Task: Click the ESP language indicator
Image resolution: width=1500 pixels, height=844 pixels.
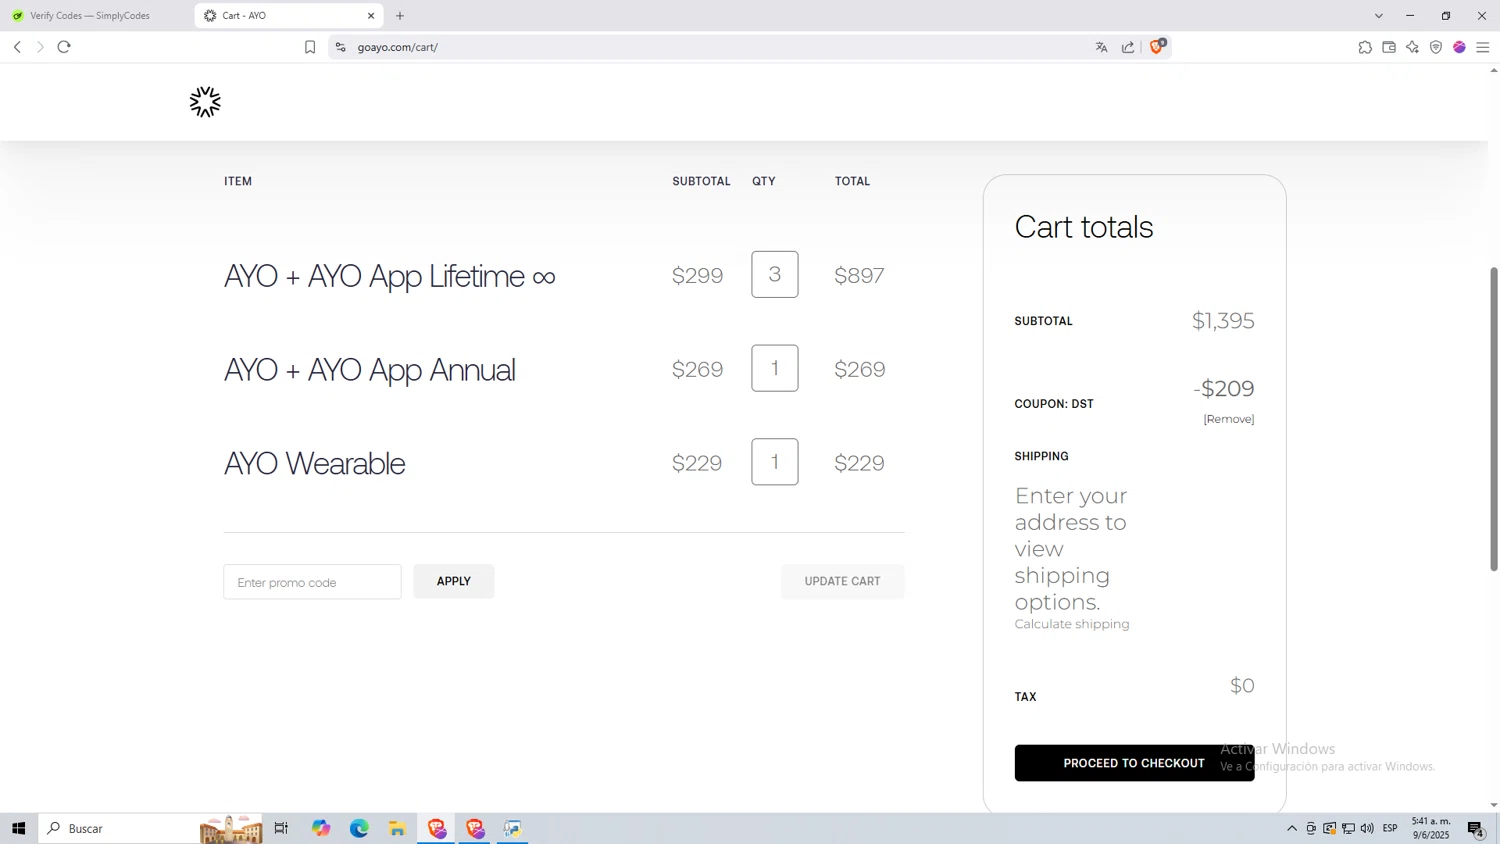Action: (x=1390, y=828)
